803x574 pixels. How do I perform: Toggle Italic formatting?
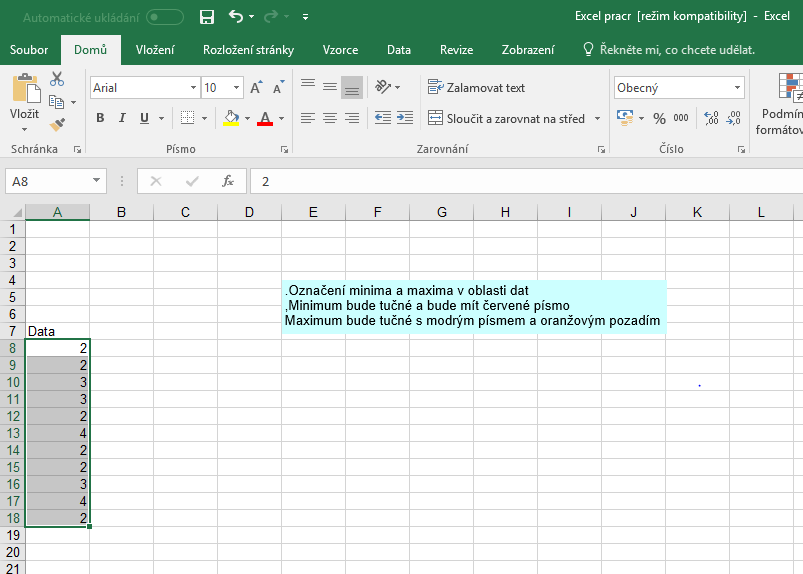tap(122, 118)
